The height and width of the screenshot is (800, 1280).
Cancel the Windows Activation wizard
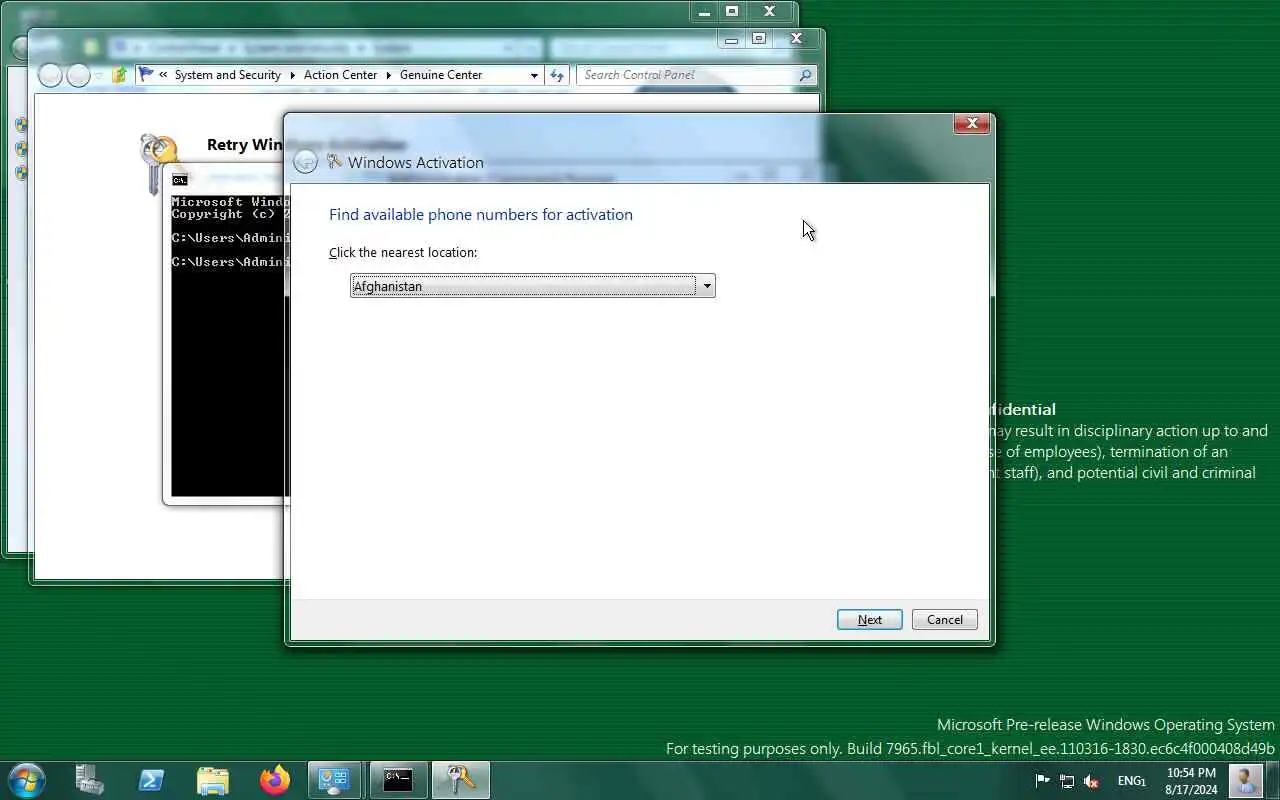tap(944, 620)
